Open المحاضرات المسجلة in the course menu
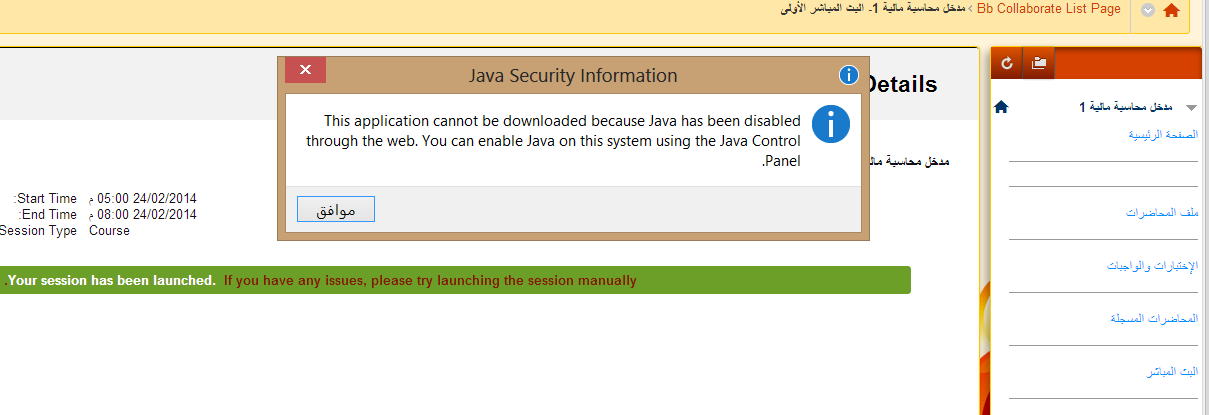The height and width of the screenshot is (415, 1209). click(1153, 318)
